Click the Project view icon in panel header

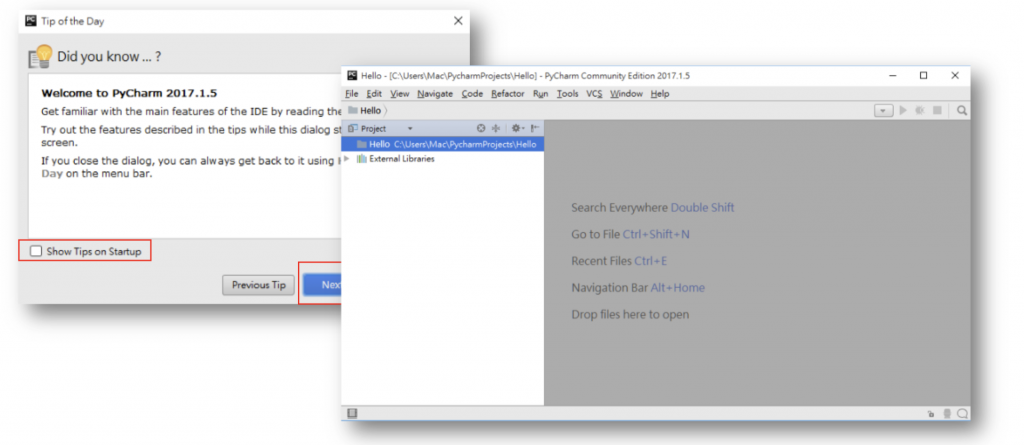pyautogui.click(x=354, y=129)
